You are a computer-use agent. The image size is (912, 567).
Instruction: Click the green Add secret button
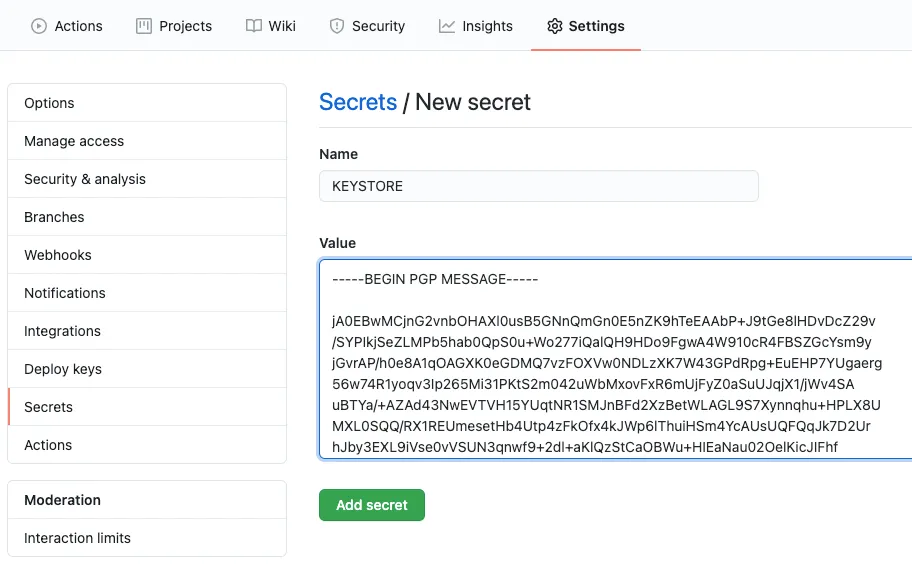(372, 505)
